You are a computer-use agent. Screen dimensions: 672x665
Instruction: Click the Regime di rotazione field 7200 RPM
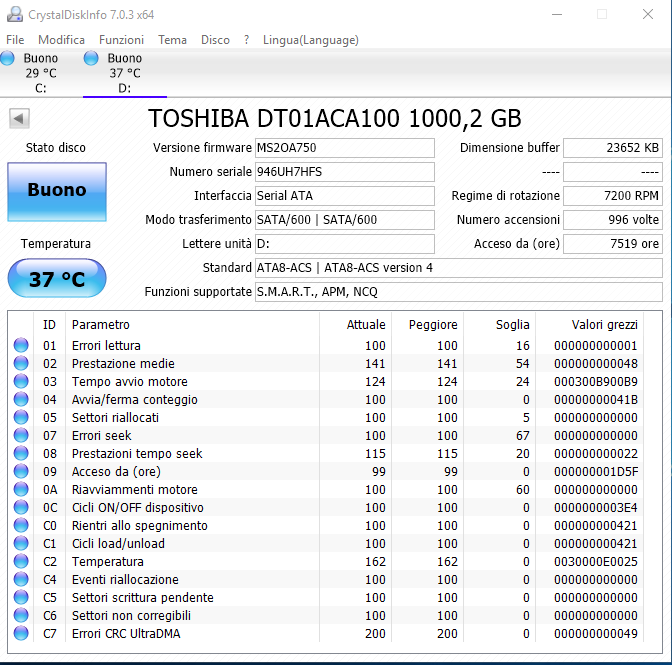click(613, 196)
